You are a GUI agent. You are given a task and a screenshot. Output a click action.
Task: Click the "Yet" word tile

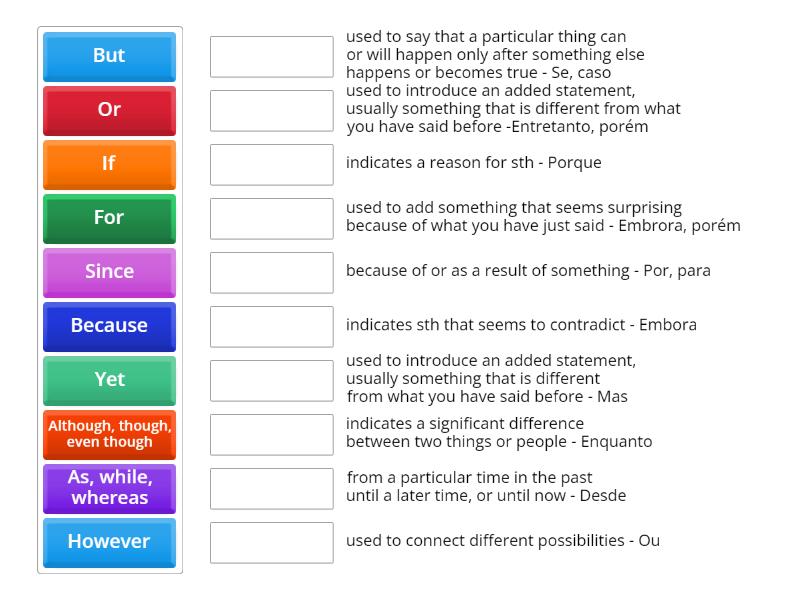pyautogui.click(x=109, y=380)
